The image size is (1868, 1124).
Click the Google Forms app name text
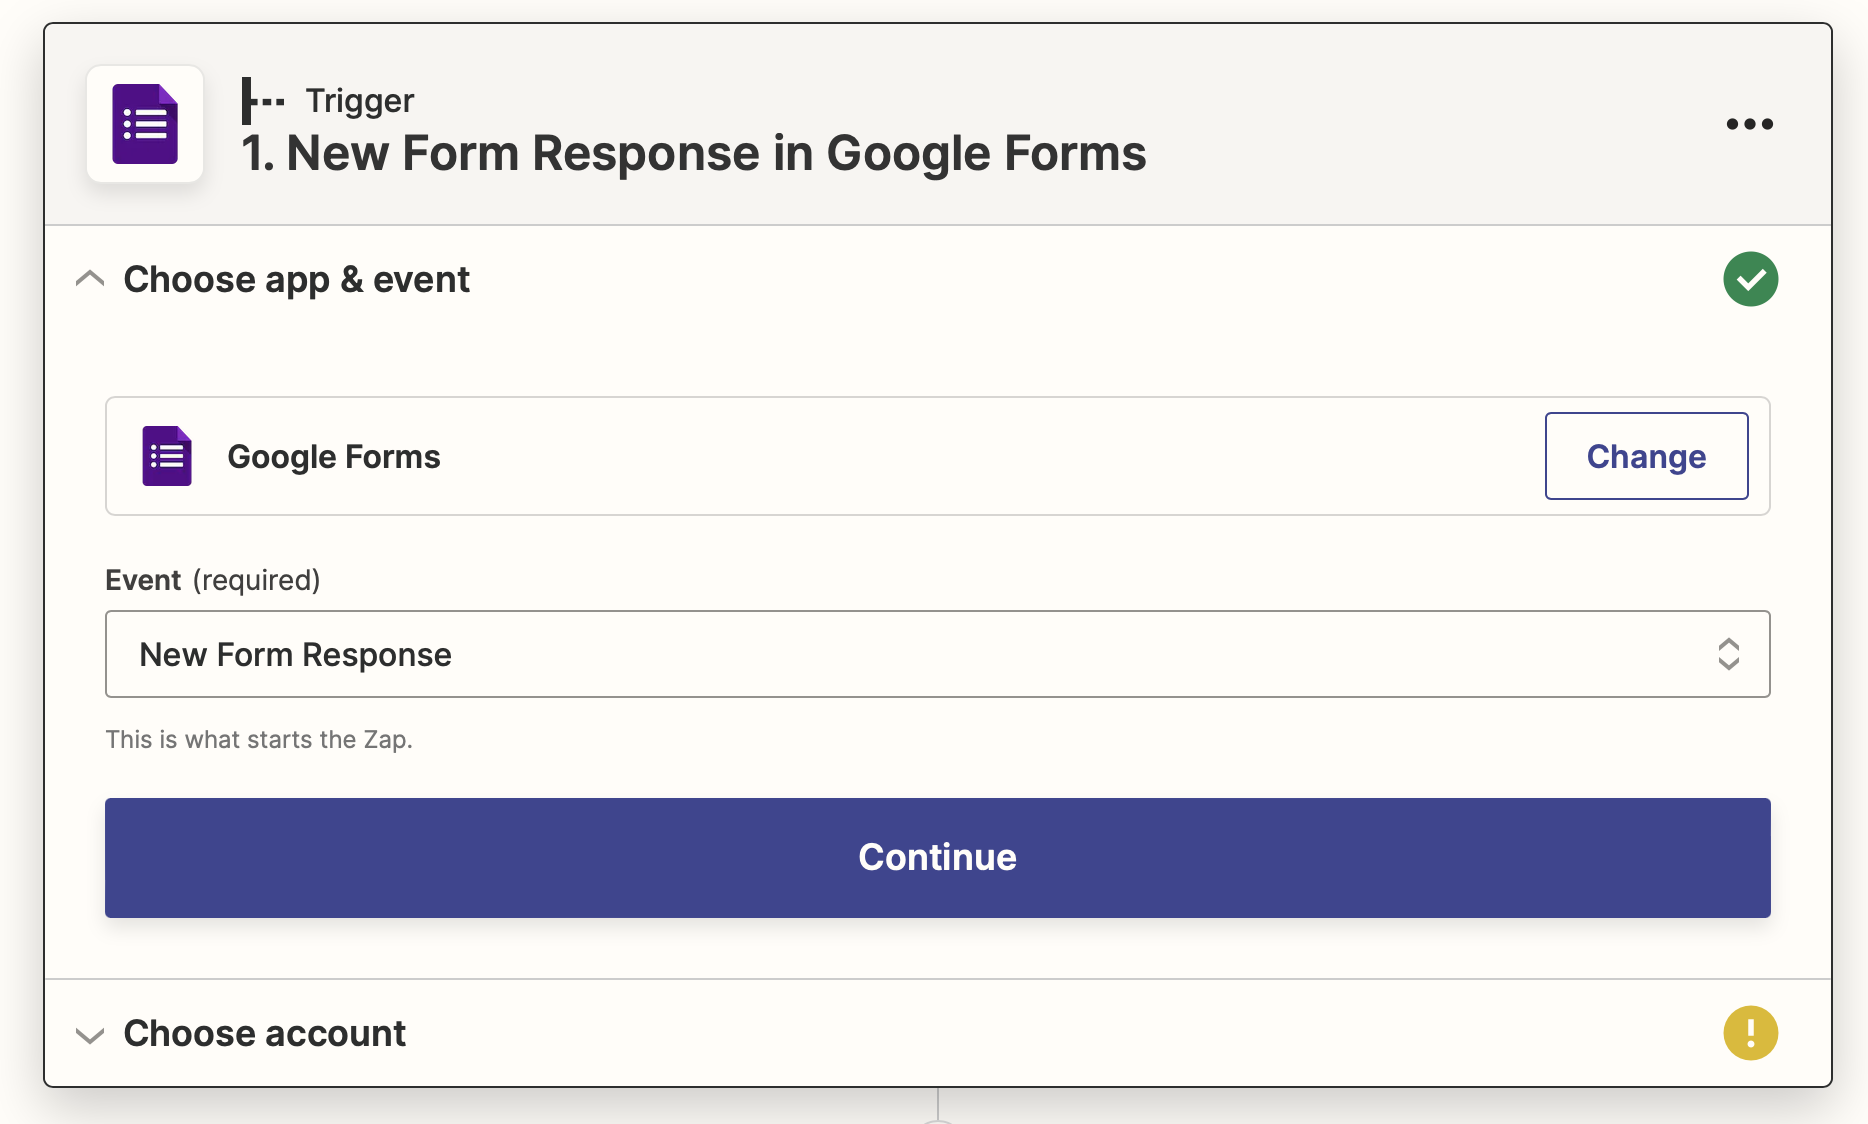334,457
